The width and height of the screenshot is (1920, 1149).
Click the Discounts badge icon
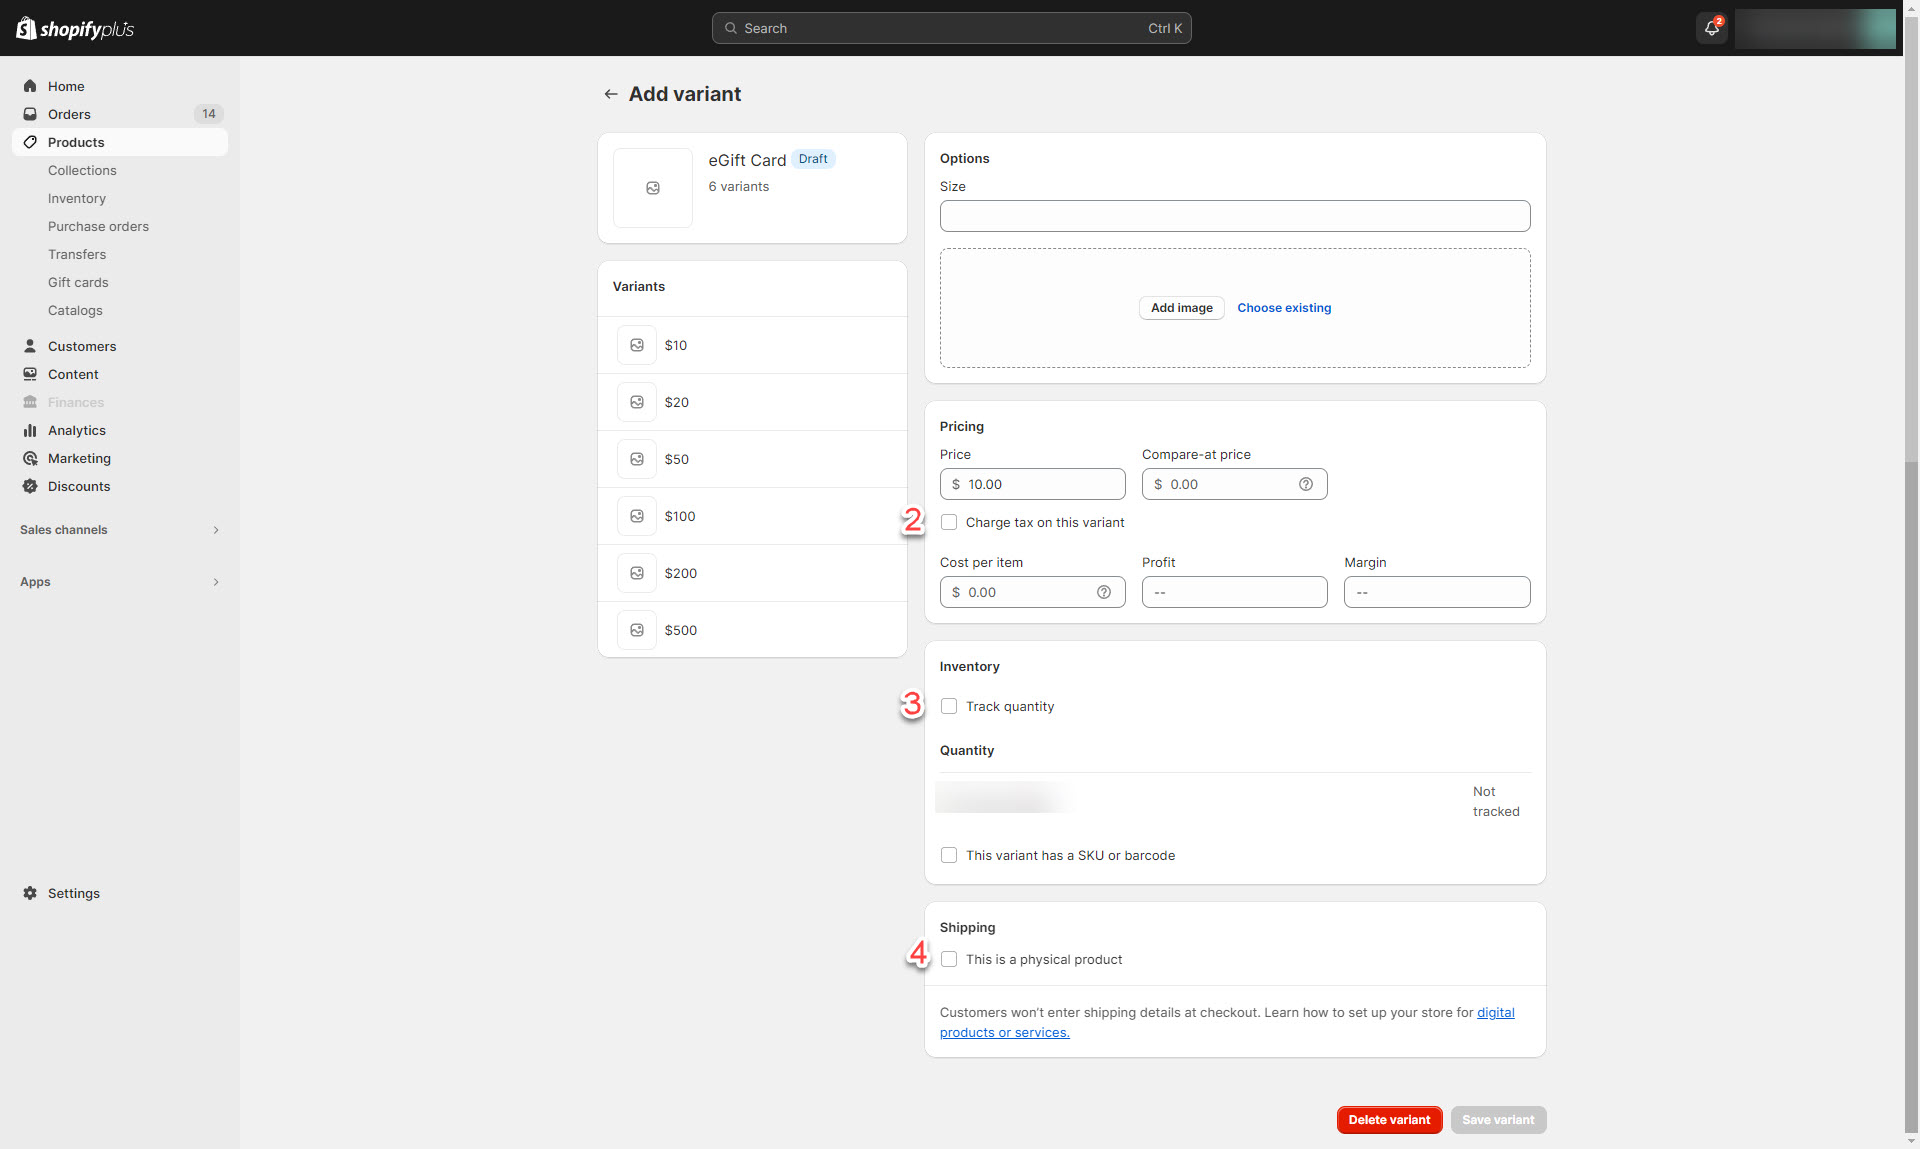[x=30, y=486]
